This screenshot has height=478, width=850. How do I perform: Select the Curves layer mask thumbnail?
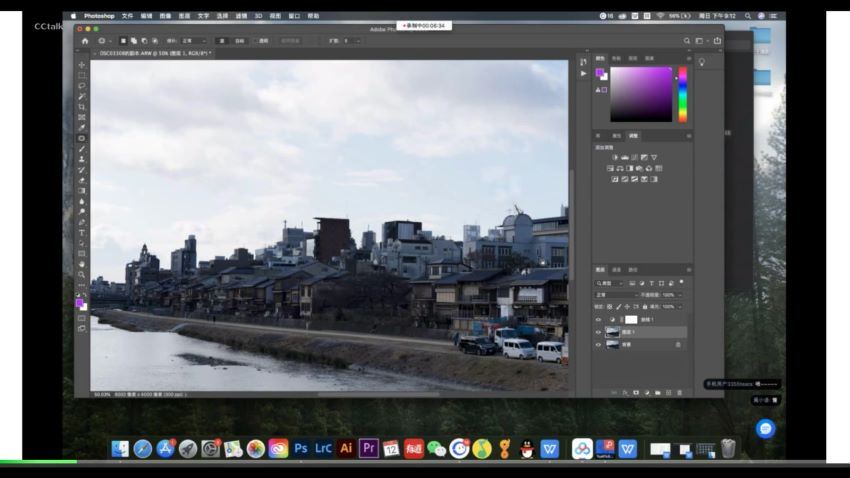[631, 320]
